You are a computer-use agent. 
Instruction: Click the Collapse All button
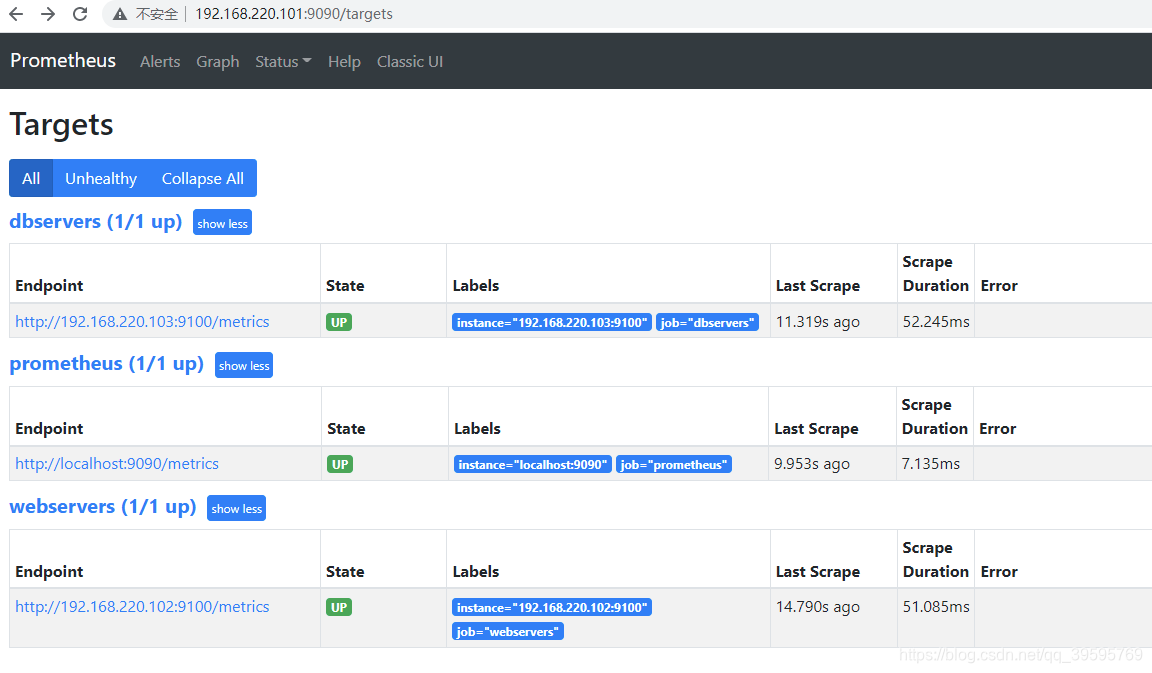click(x=203, y=178)
